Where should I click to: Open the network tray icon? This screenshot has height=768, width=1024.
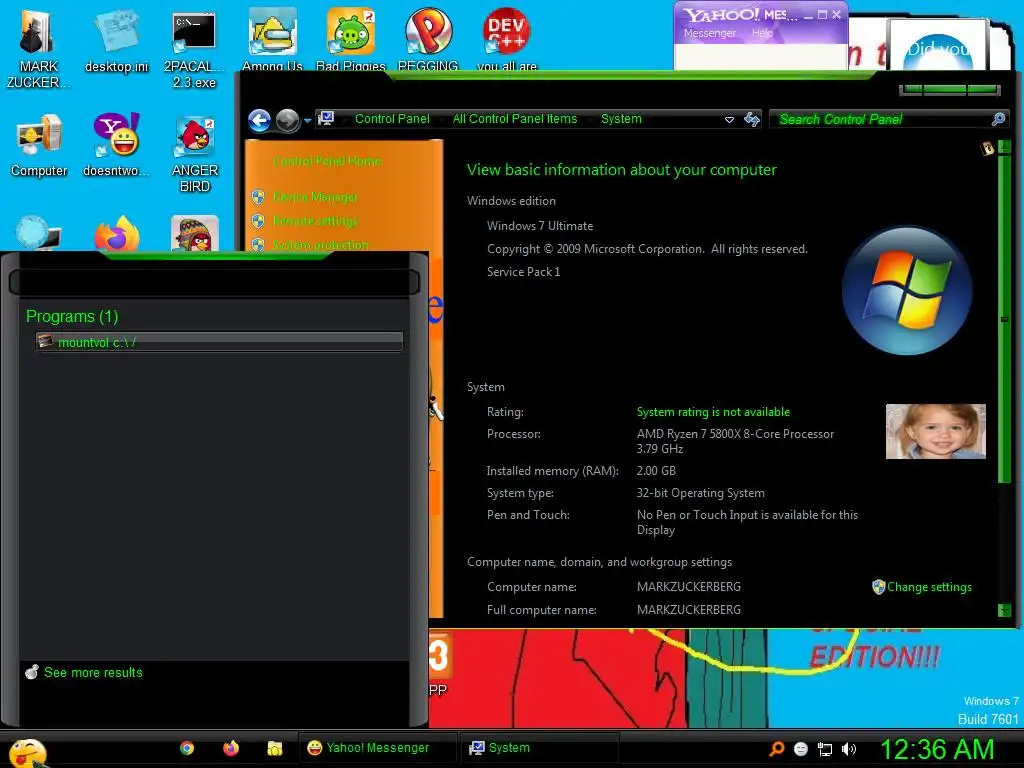pyautogui.click(x=825, y=749)
